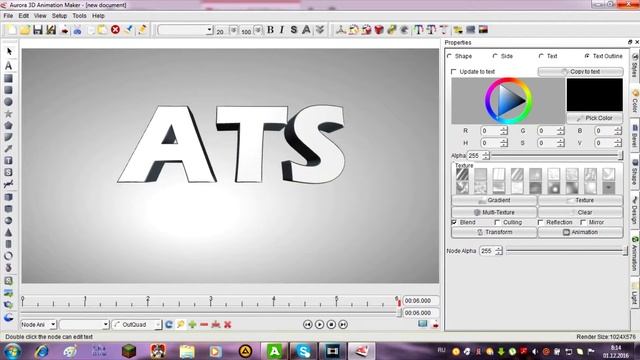This screenshot has height=360, width=640.
Task: Save the document with the floppy disk icon
Action: [x=38, y=30]
